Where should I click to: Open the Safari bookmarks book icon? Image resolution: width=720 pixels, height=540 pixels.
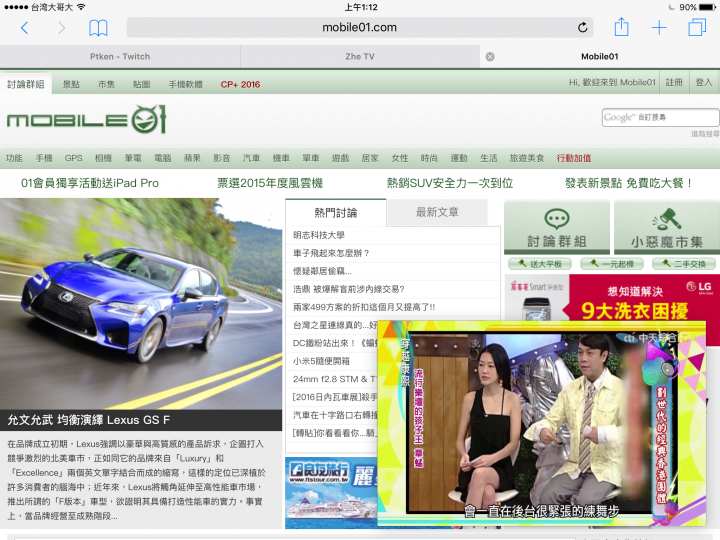(98, 28)
